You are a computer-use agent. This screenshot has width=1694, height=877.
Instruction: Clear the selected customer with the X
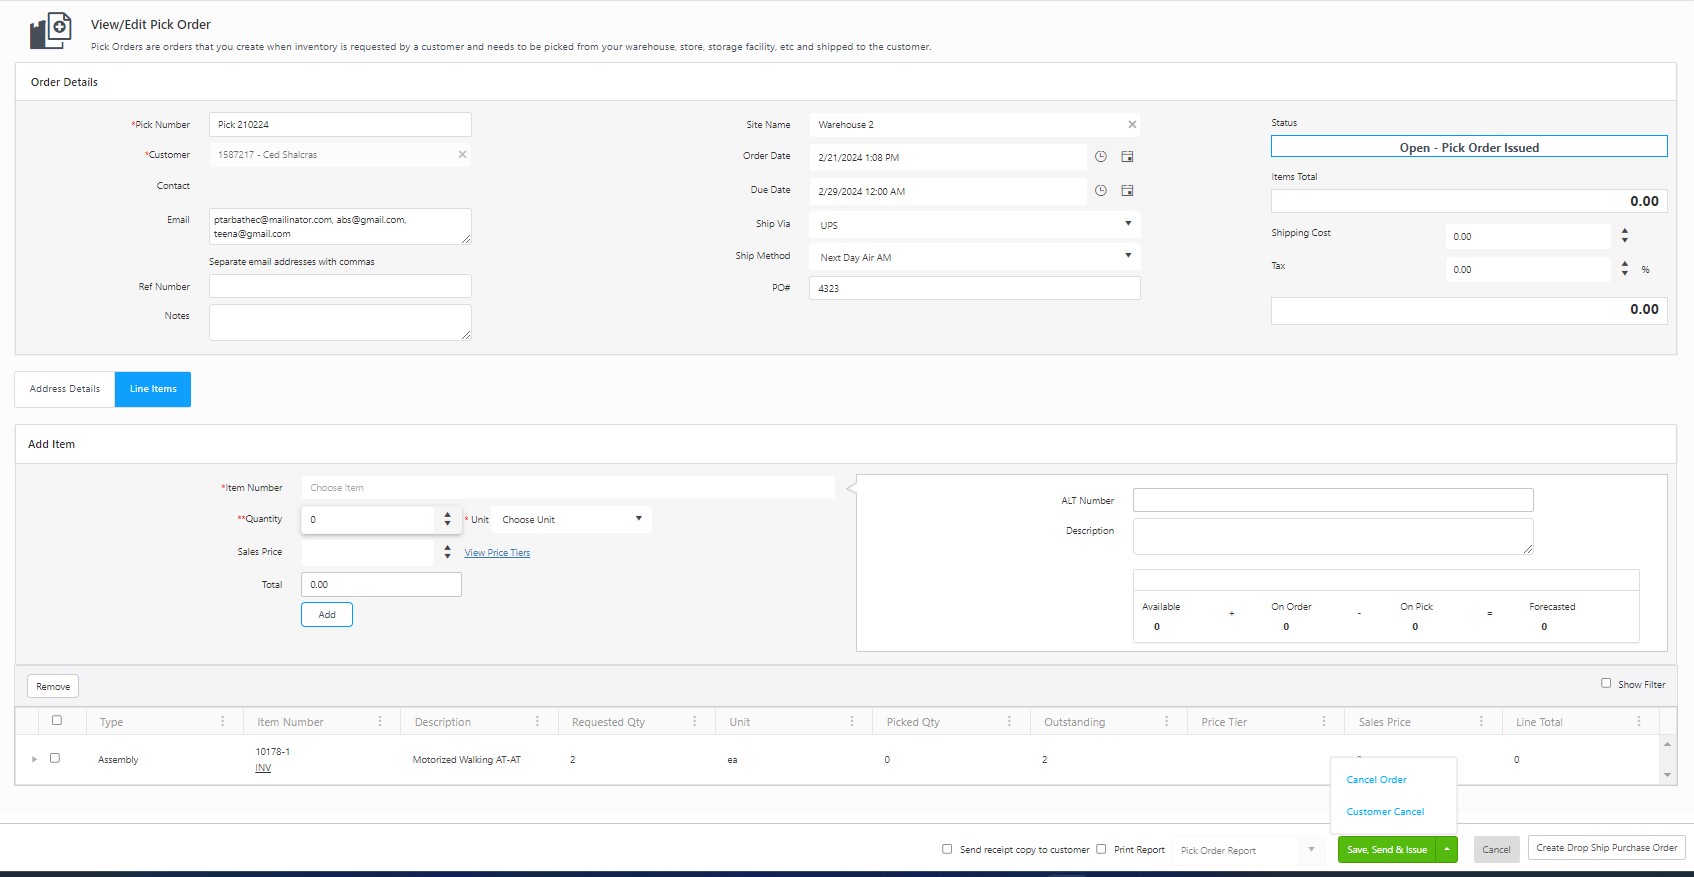[x=462, y=155]
